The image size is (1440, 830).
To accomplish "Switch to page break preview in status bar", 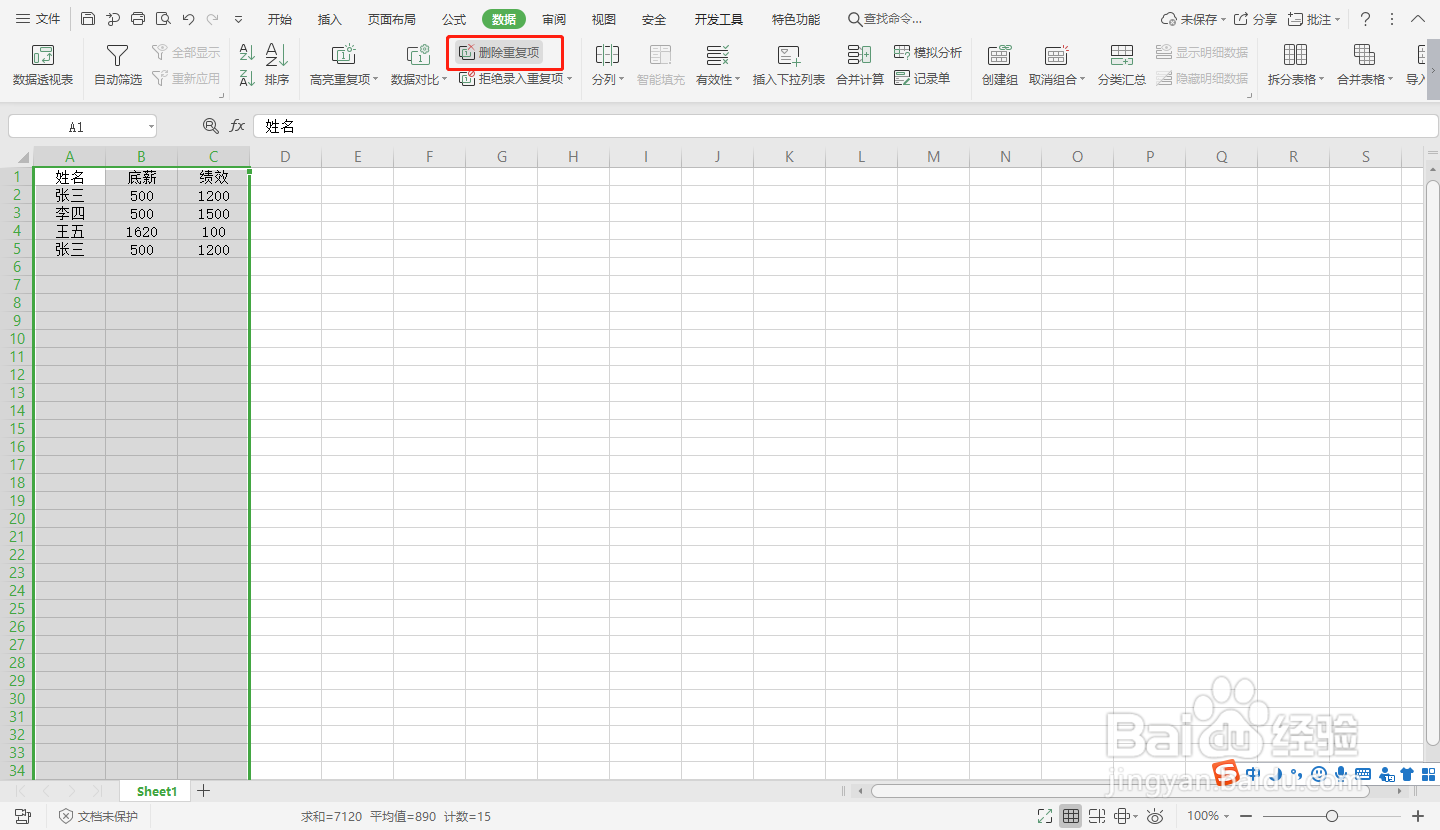I will pos(1097,816).
